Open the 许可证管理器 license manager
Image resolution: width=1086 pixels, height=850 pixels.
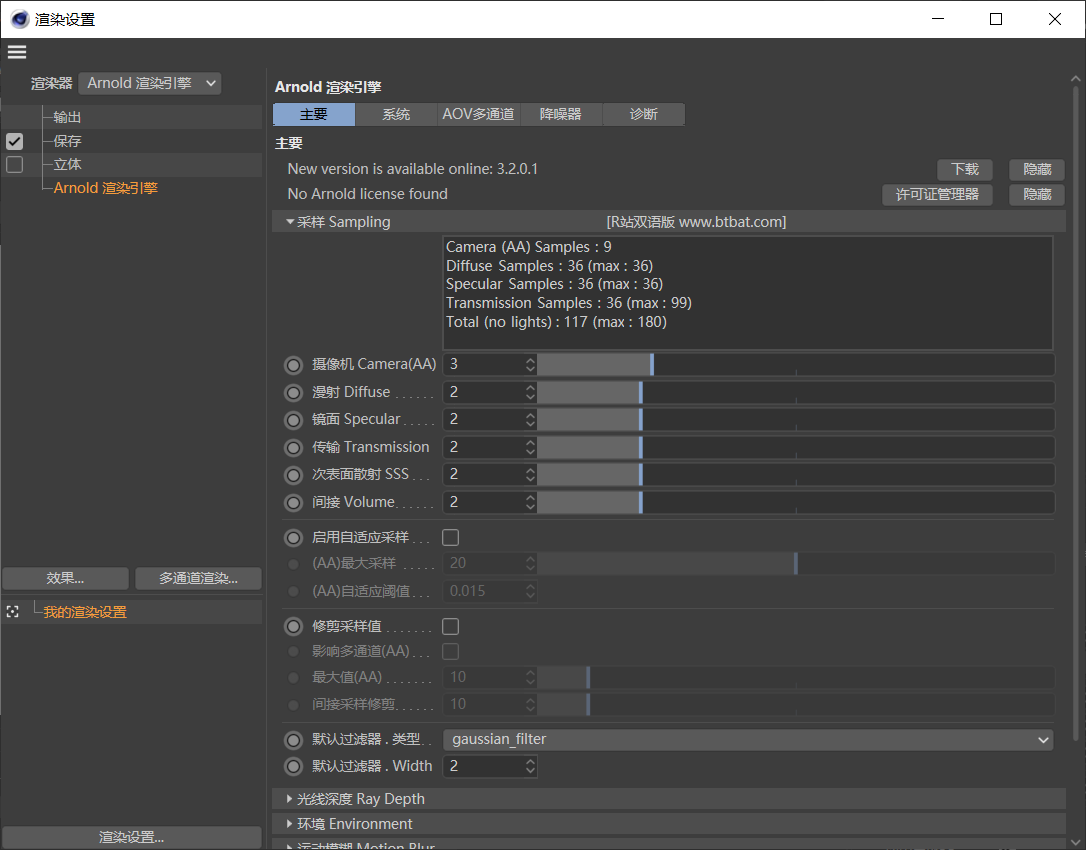[x=937, y=195]
